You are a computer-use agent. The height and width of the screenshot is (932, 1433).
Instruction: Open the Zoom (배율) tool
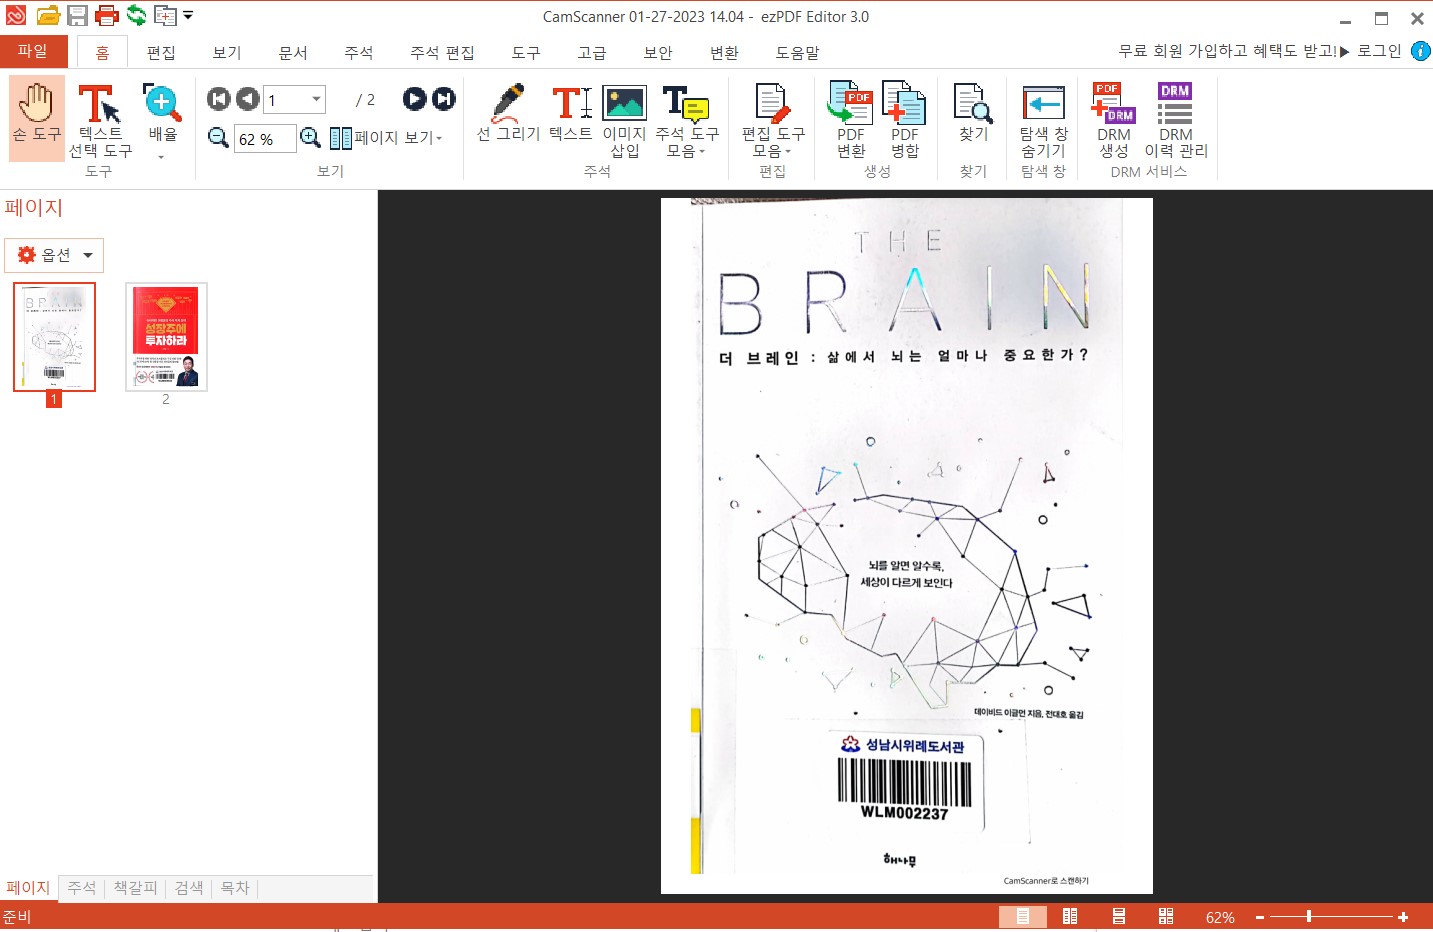162,122
